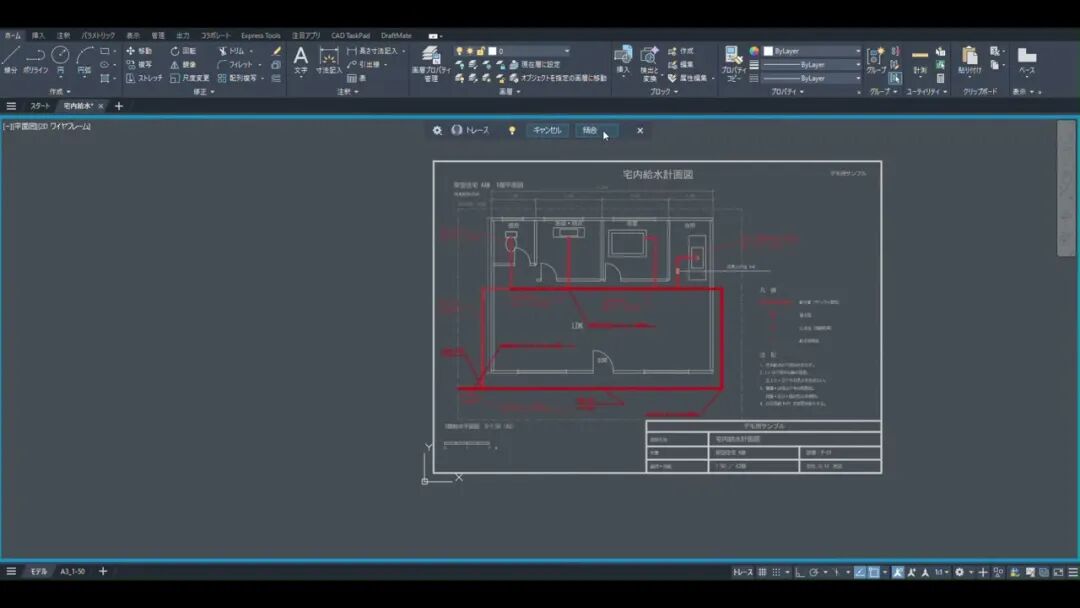1080x608 pixels.
Task: Click the Dimension (寸法記入) tool
Action: click(329, 59)
